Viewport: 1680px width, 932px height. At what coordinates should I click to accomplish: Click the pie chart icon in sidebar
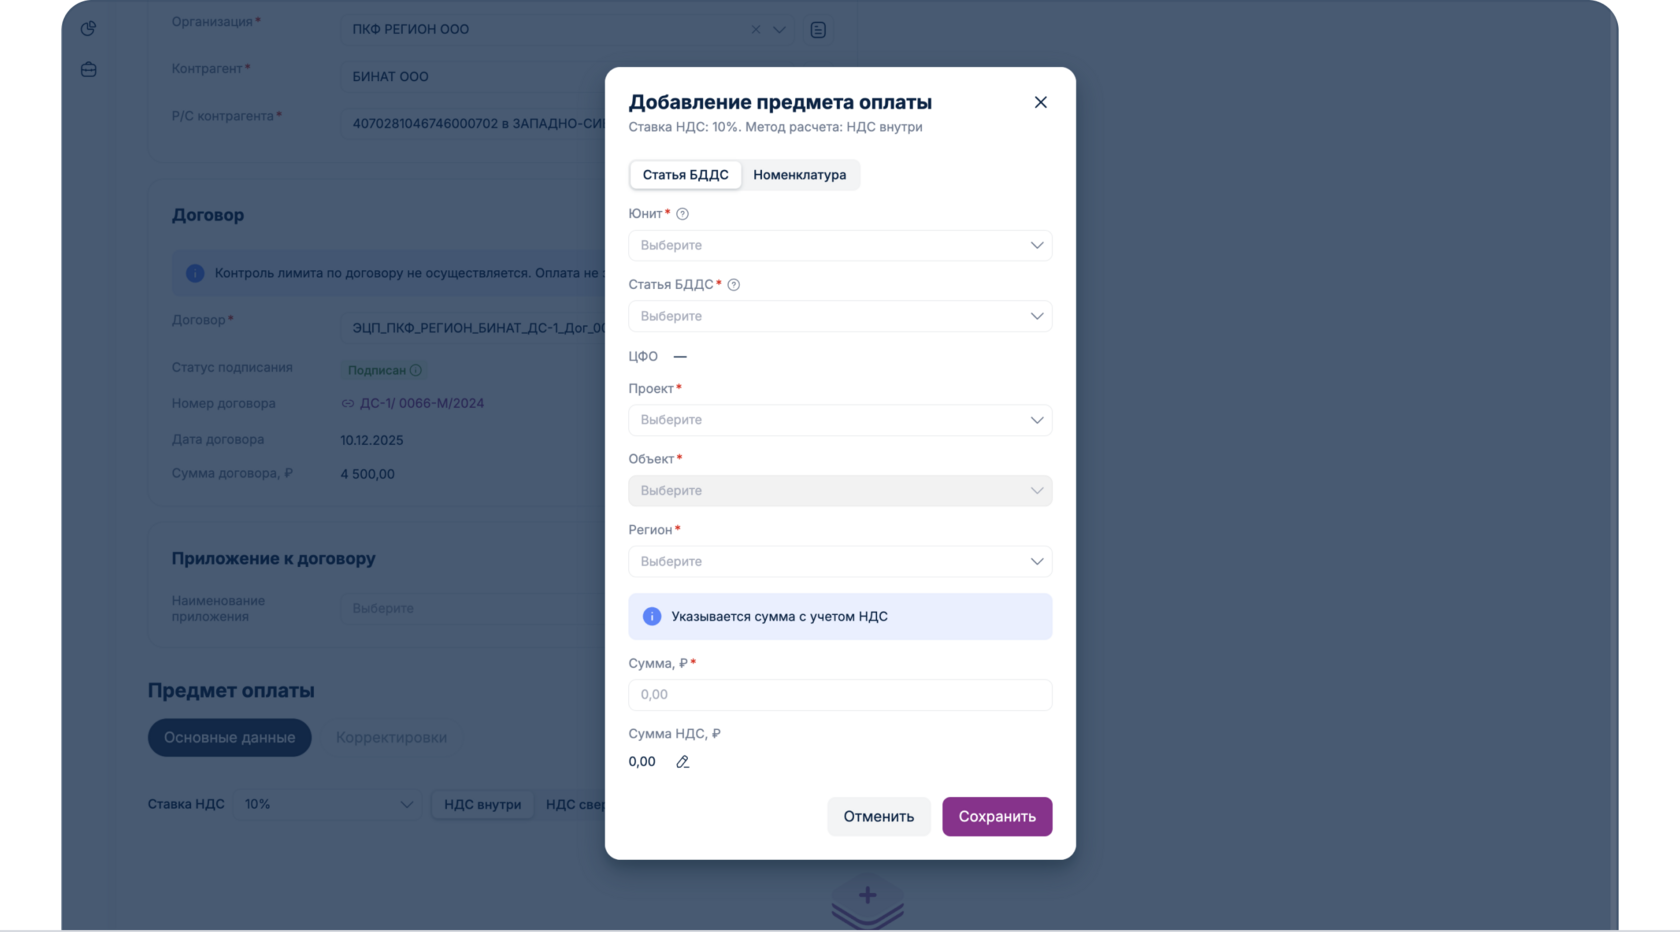tap(89, 29)
